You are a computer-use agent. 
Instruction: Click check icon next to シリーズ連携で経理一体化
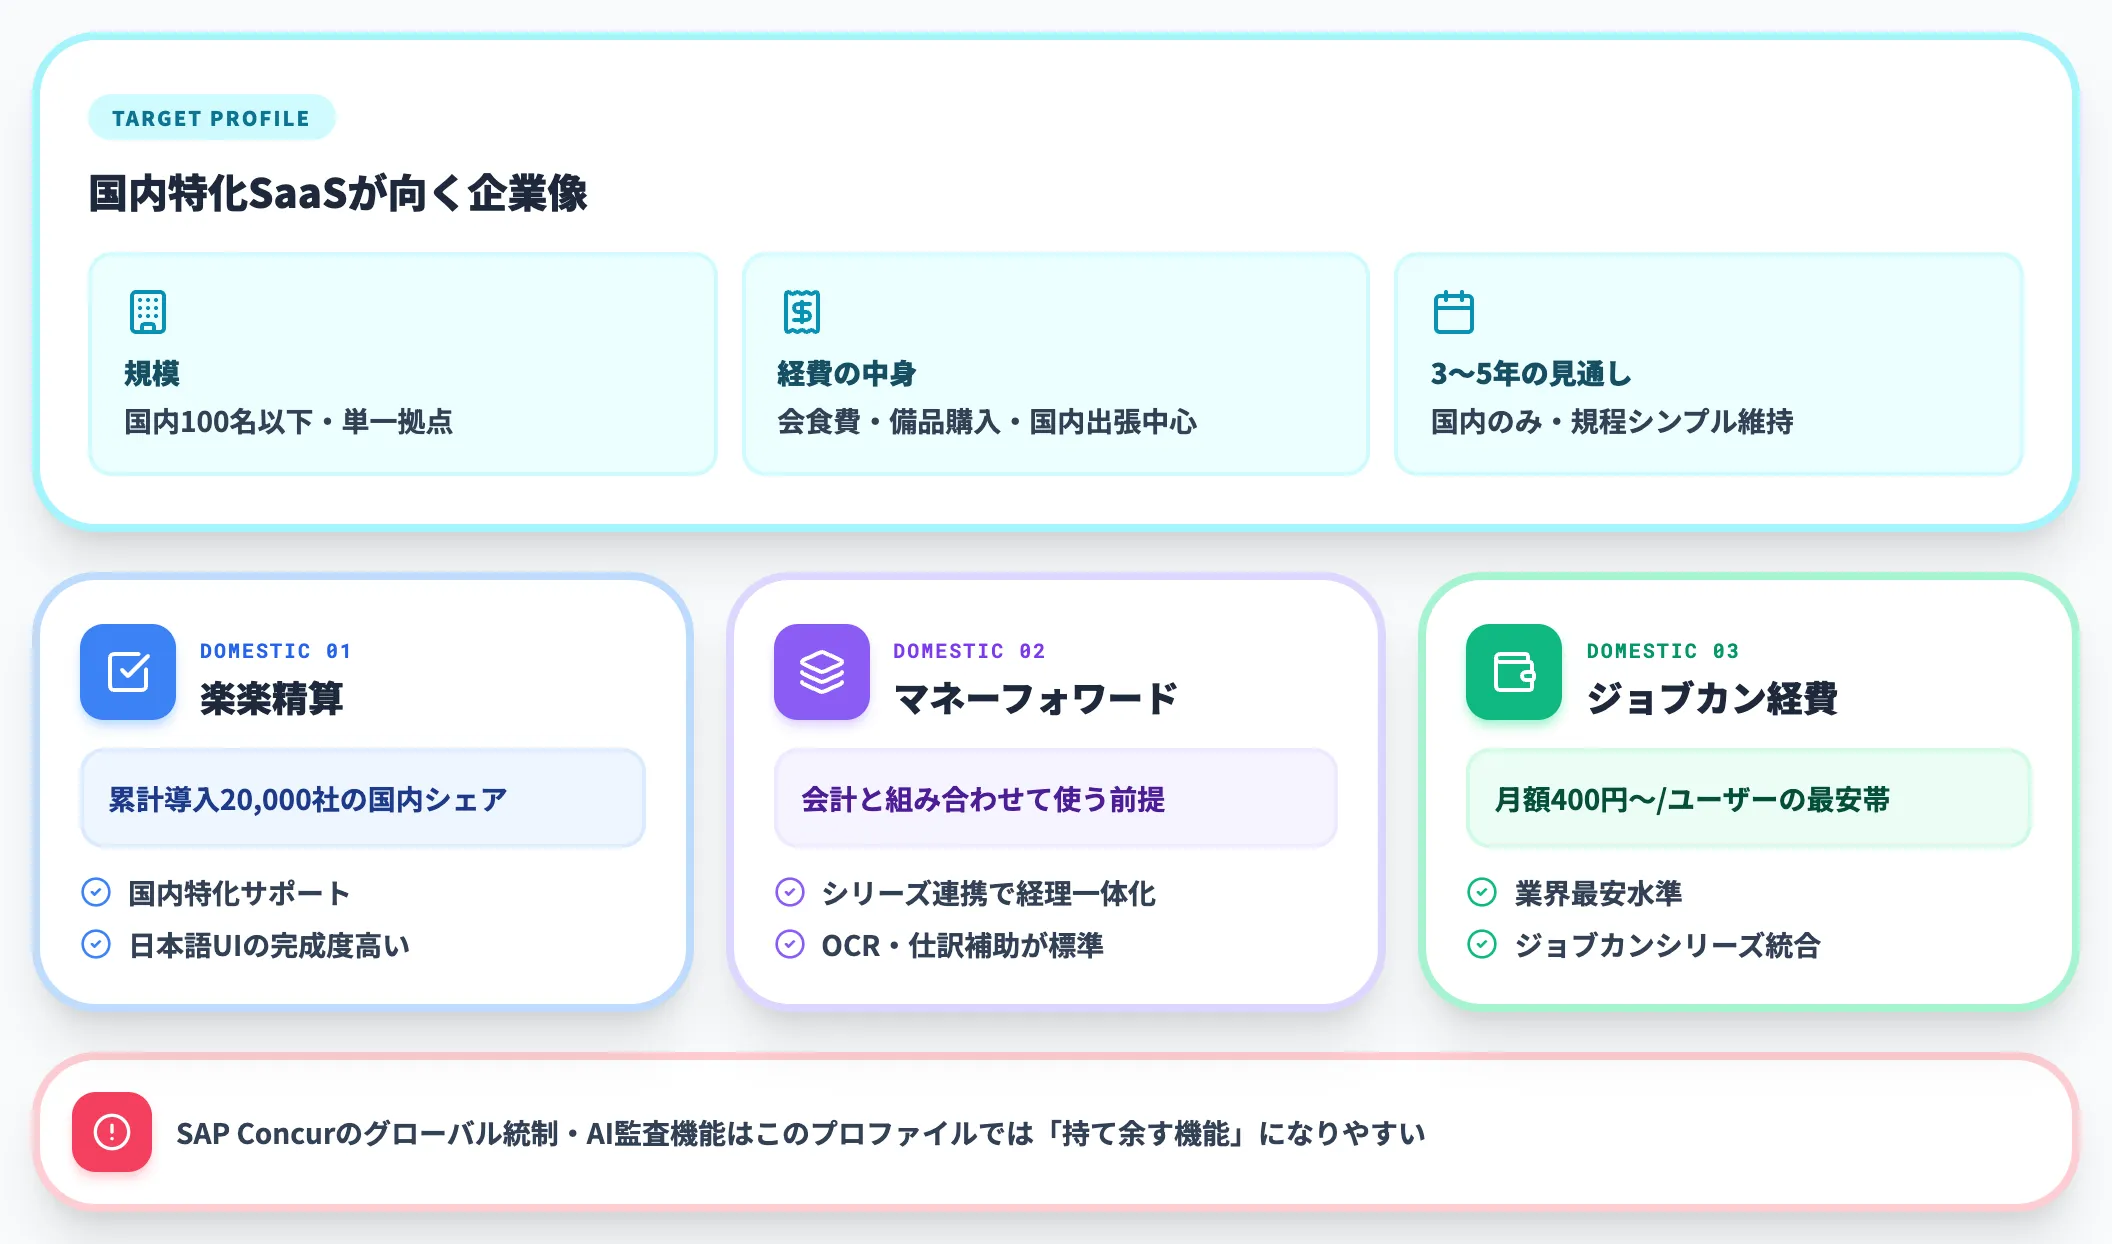[x=790, y=892]
